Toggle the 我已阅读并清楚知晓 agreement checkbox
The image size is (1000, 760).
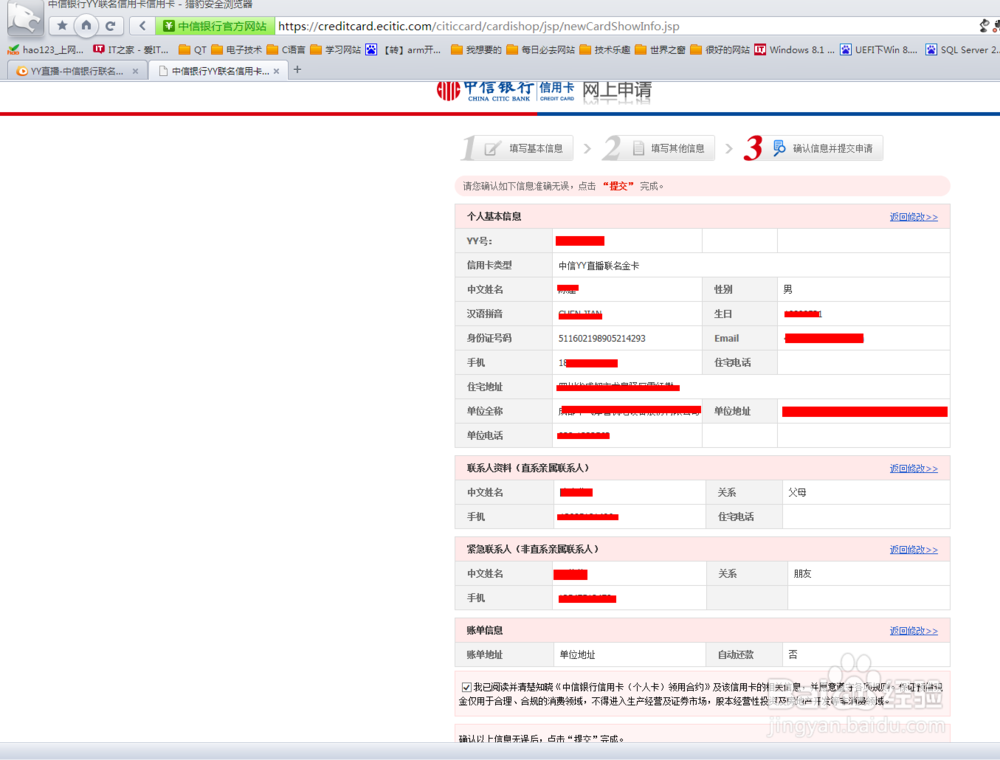tap(467, 687)
